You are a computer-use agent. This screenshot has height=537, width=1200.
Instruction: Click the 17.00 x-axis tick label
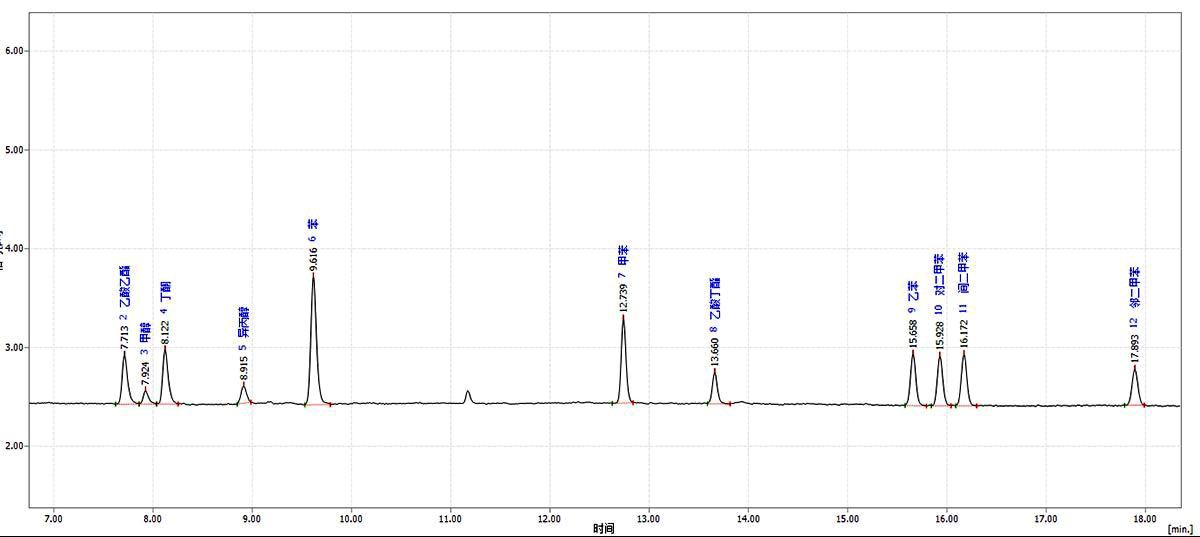tap(1045, 518)
